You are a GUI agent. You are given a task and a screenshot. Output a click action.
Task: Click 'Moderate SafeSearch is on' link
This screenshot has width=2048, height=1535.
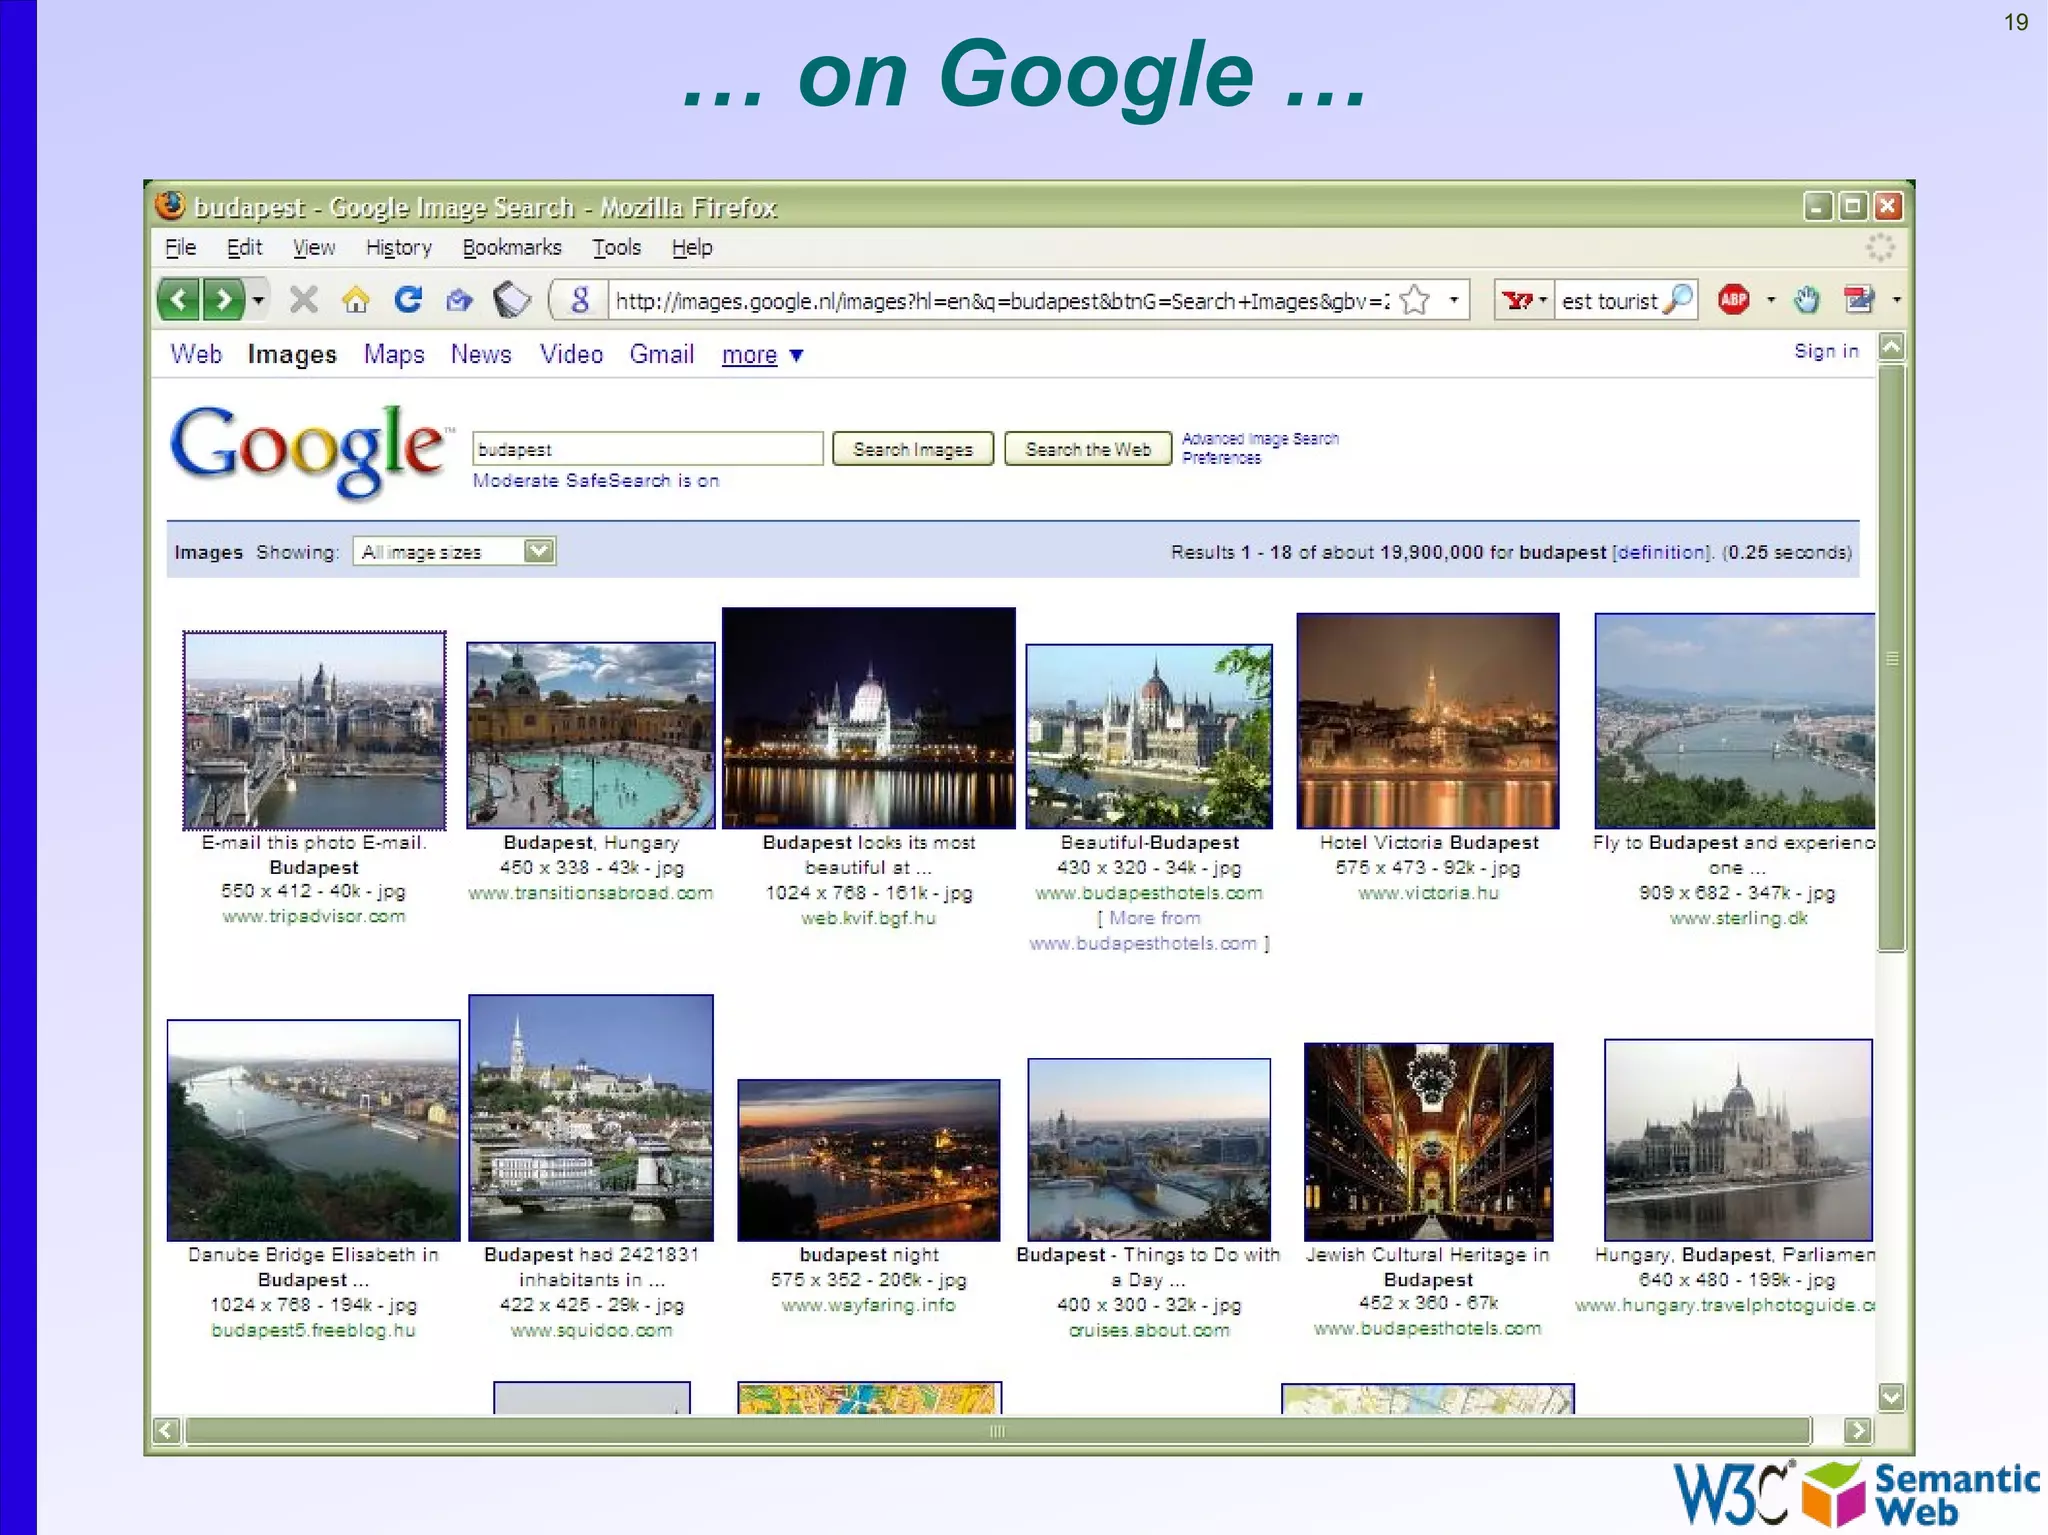[x=596, y=481]
